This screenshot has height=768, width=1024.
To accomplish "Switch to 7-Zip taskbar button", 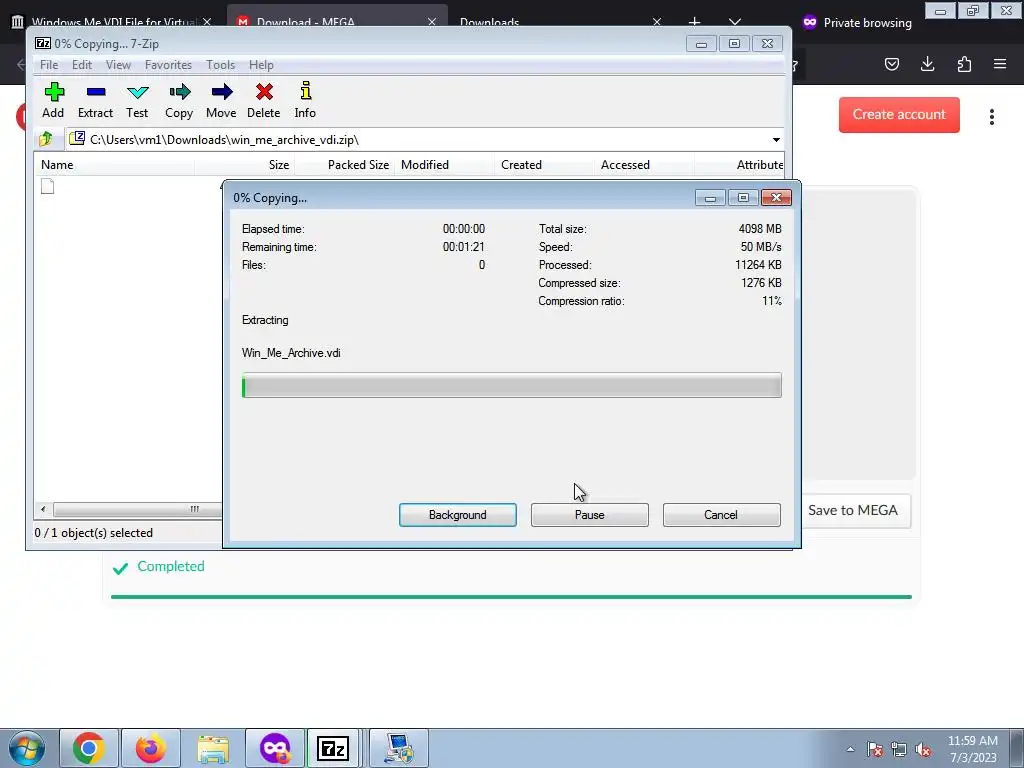I will point(333,748).
